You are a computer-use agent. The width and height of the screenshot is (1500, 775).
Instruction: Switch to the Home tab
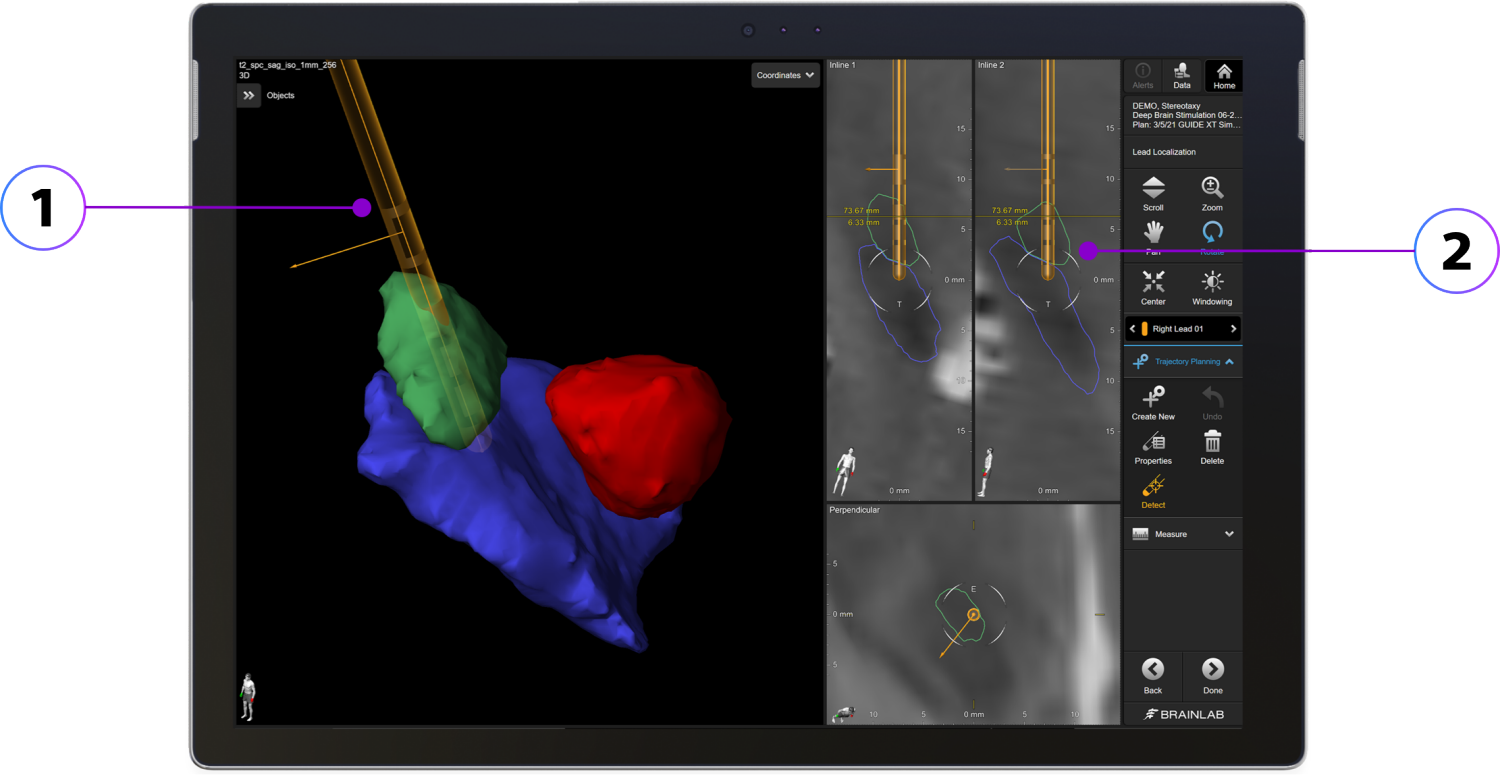(1223, 75)
